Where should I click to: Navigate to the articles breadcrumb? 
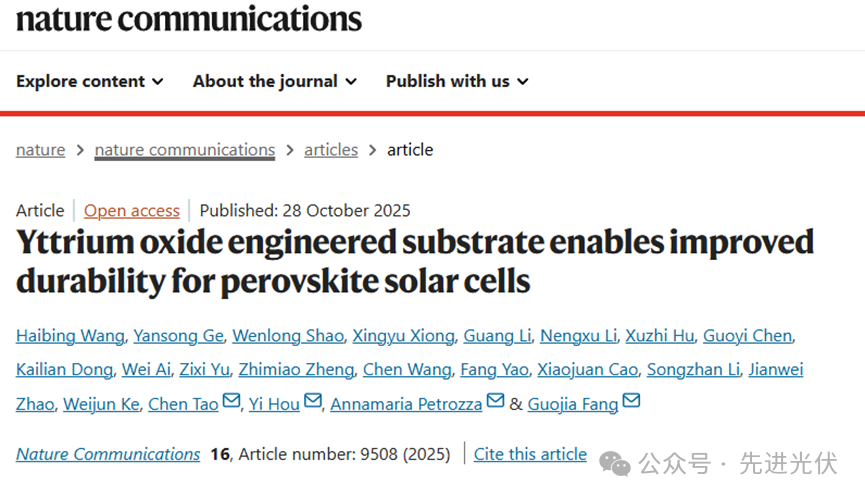[331, 150]
